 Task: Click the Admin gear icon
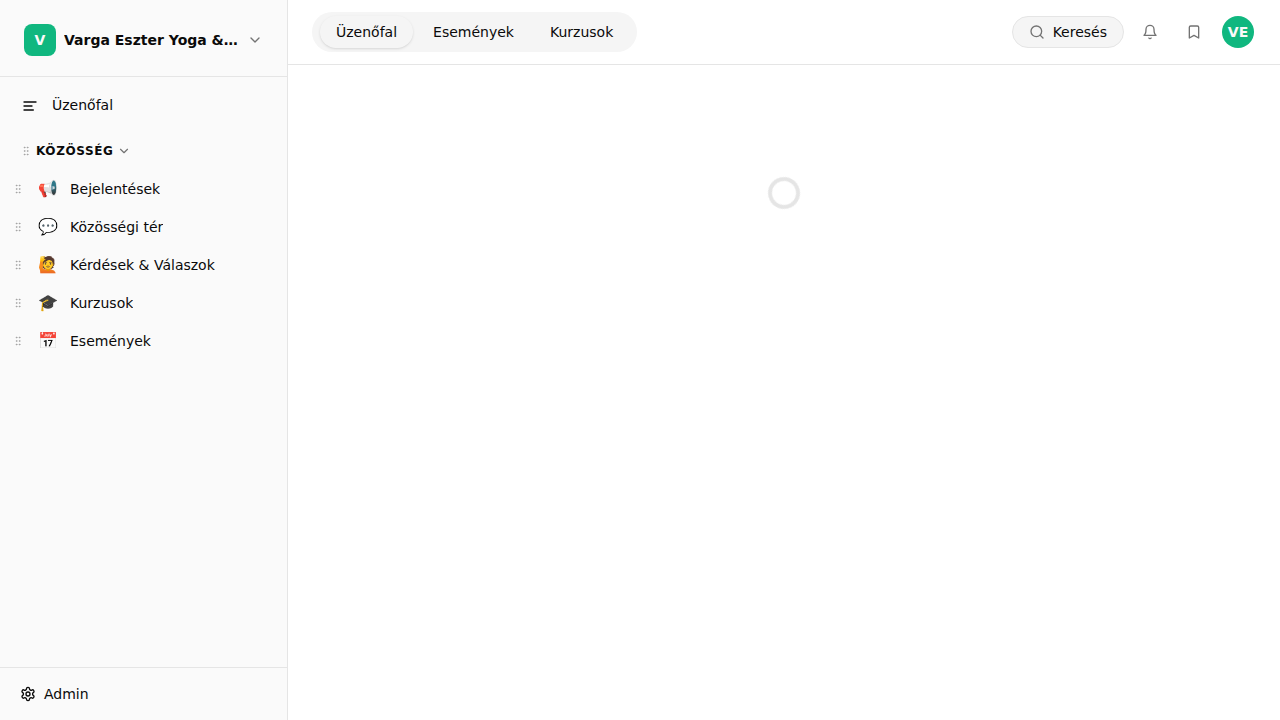coord(28,694)
